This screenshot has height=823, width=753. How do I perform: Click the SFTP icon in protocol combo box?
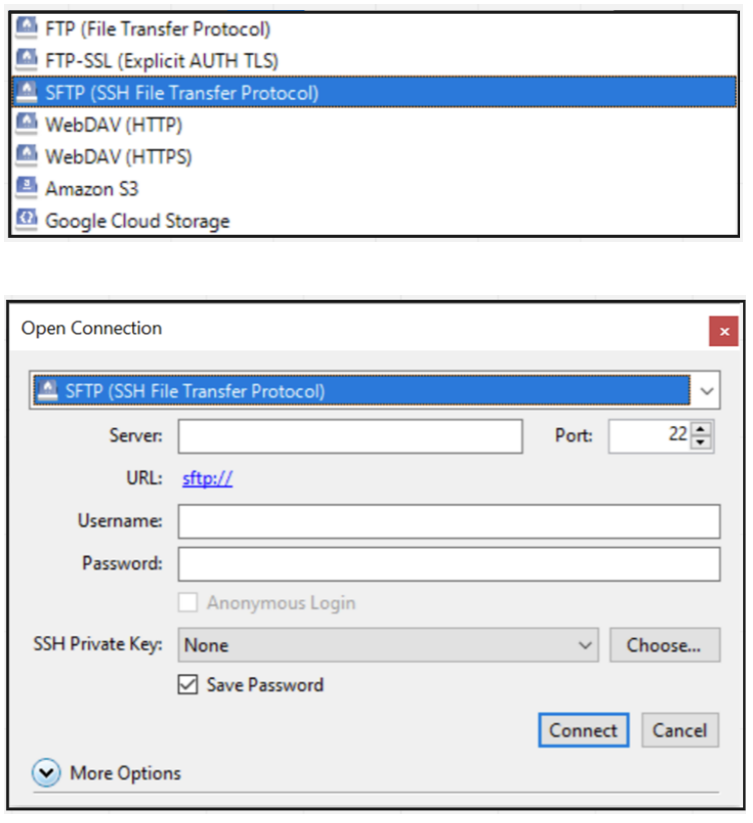click(45, 391)
